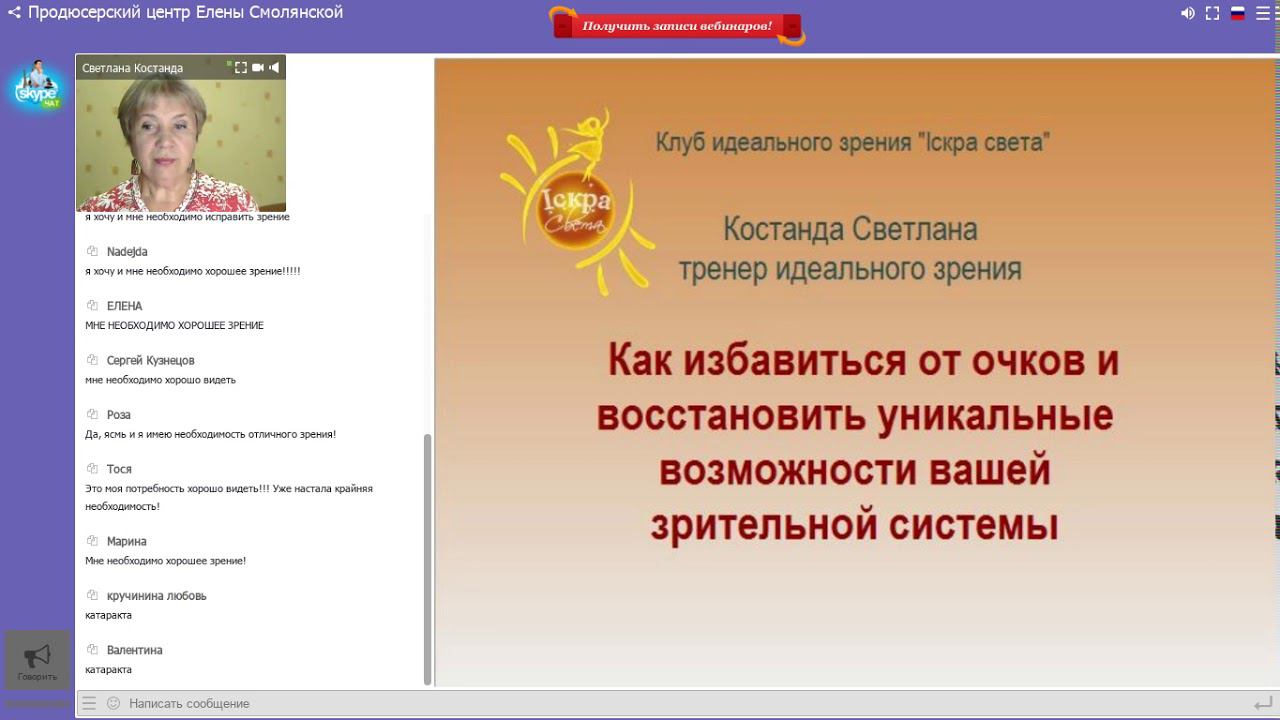Click the Говорить megaphone button
1280x720 pixels.
tap(37, 660)
